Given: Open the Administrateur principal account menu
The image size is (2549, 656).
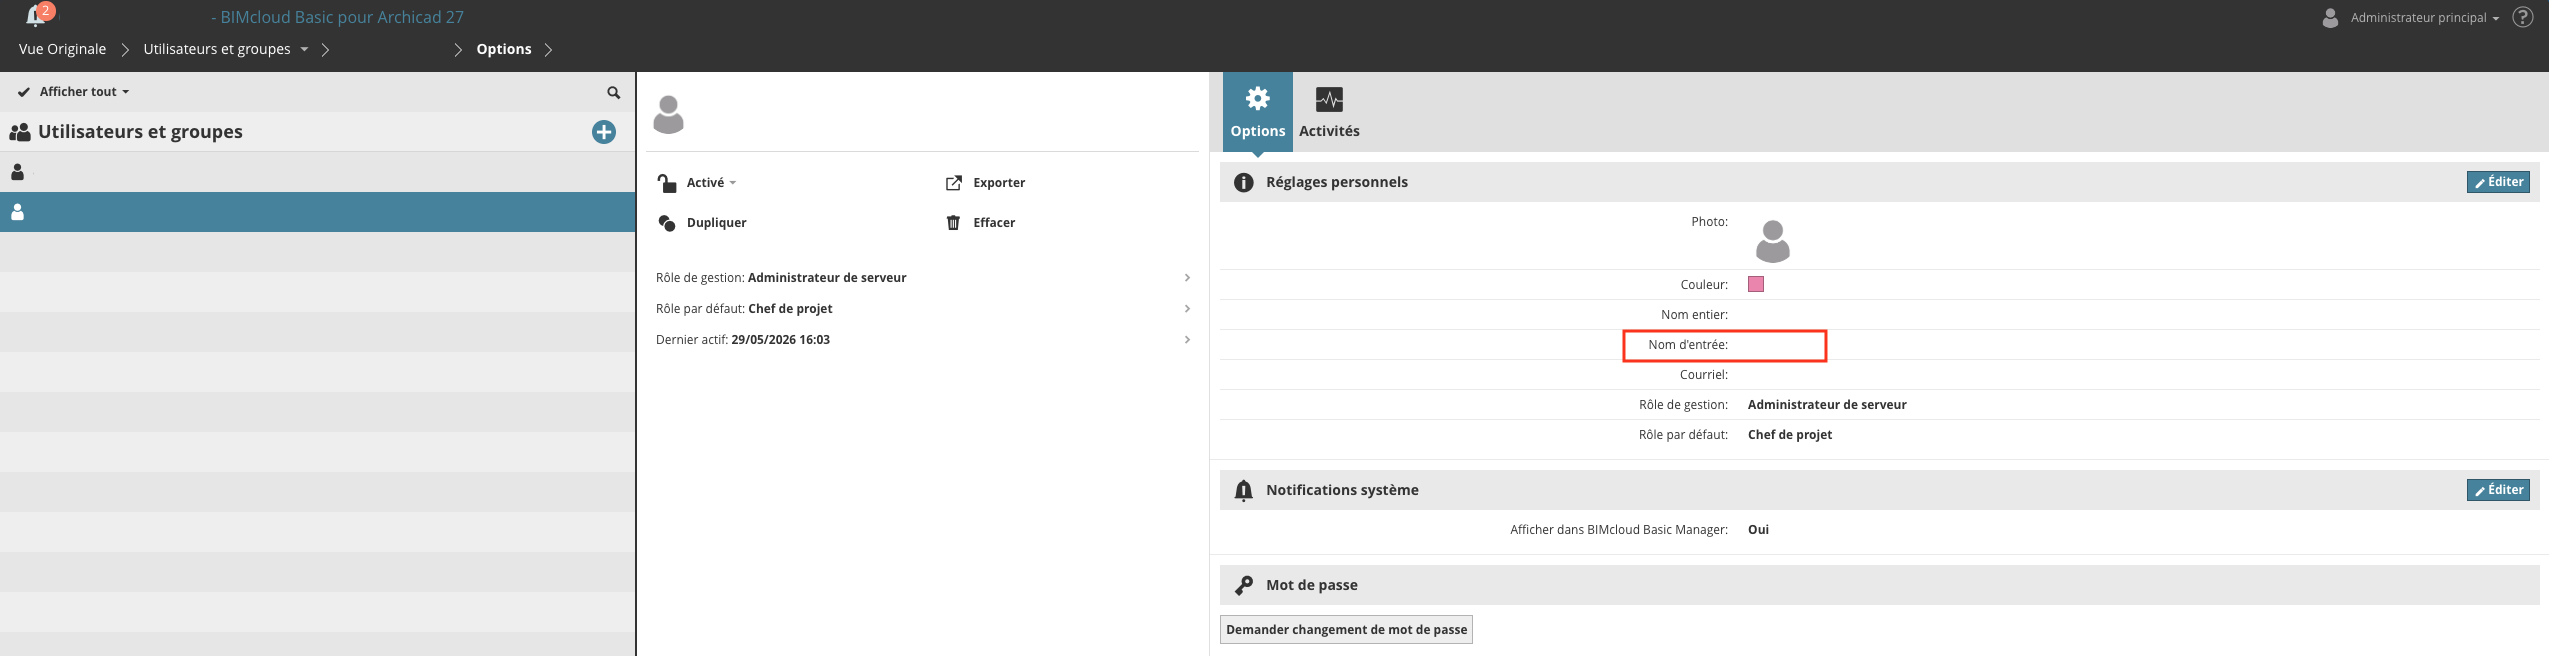Looking at the screenshot, I should pos(2411,17).
